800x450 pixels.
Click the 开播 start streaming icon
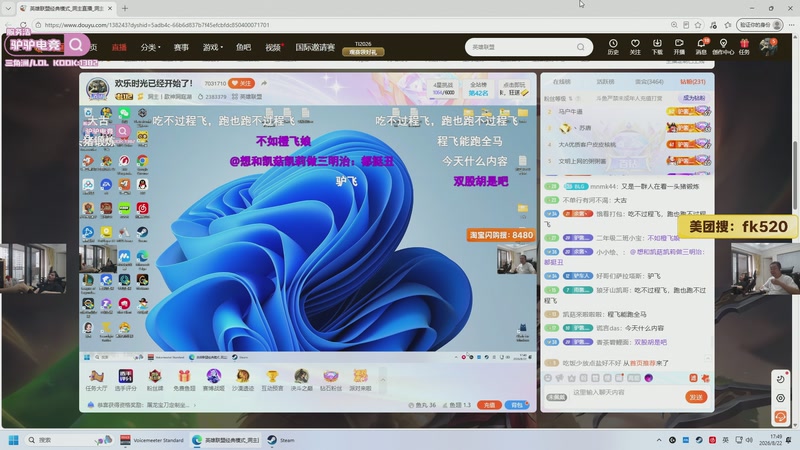tap(679, 46)
